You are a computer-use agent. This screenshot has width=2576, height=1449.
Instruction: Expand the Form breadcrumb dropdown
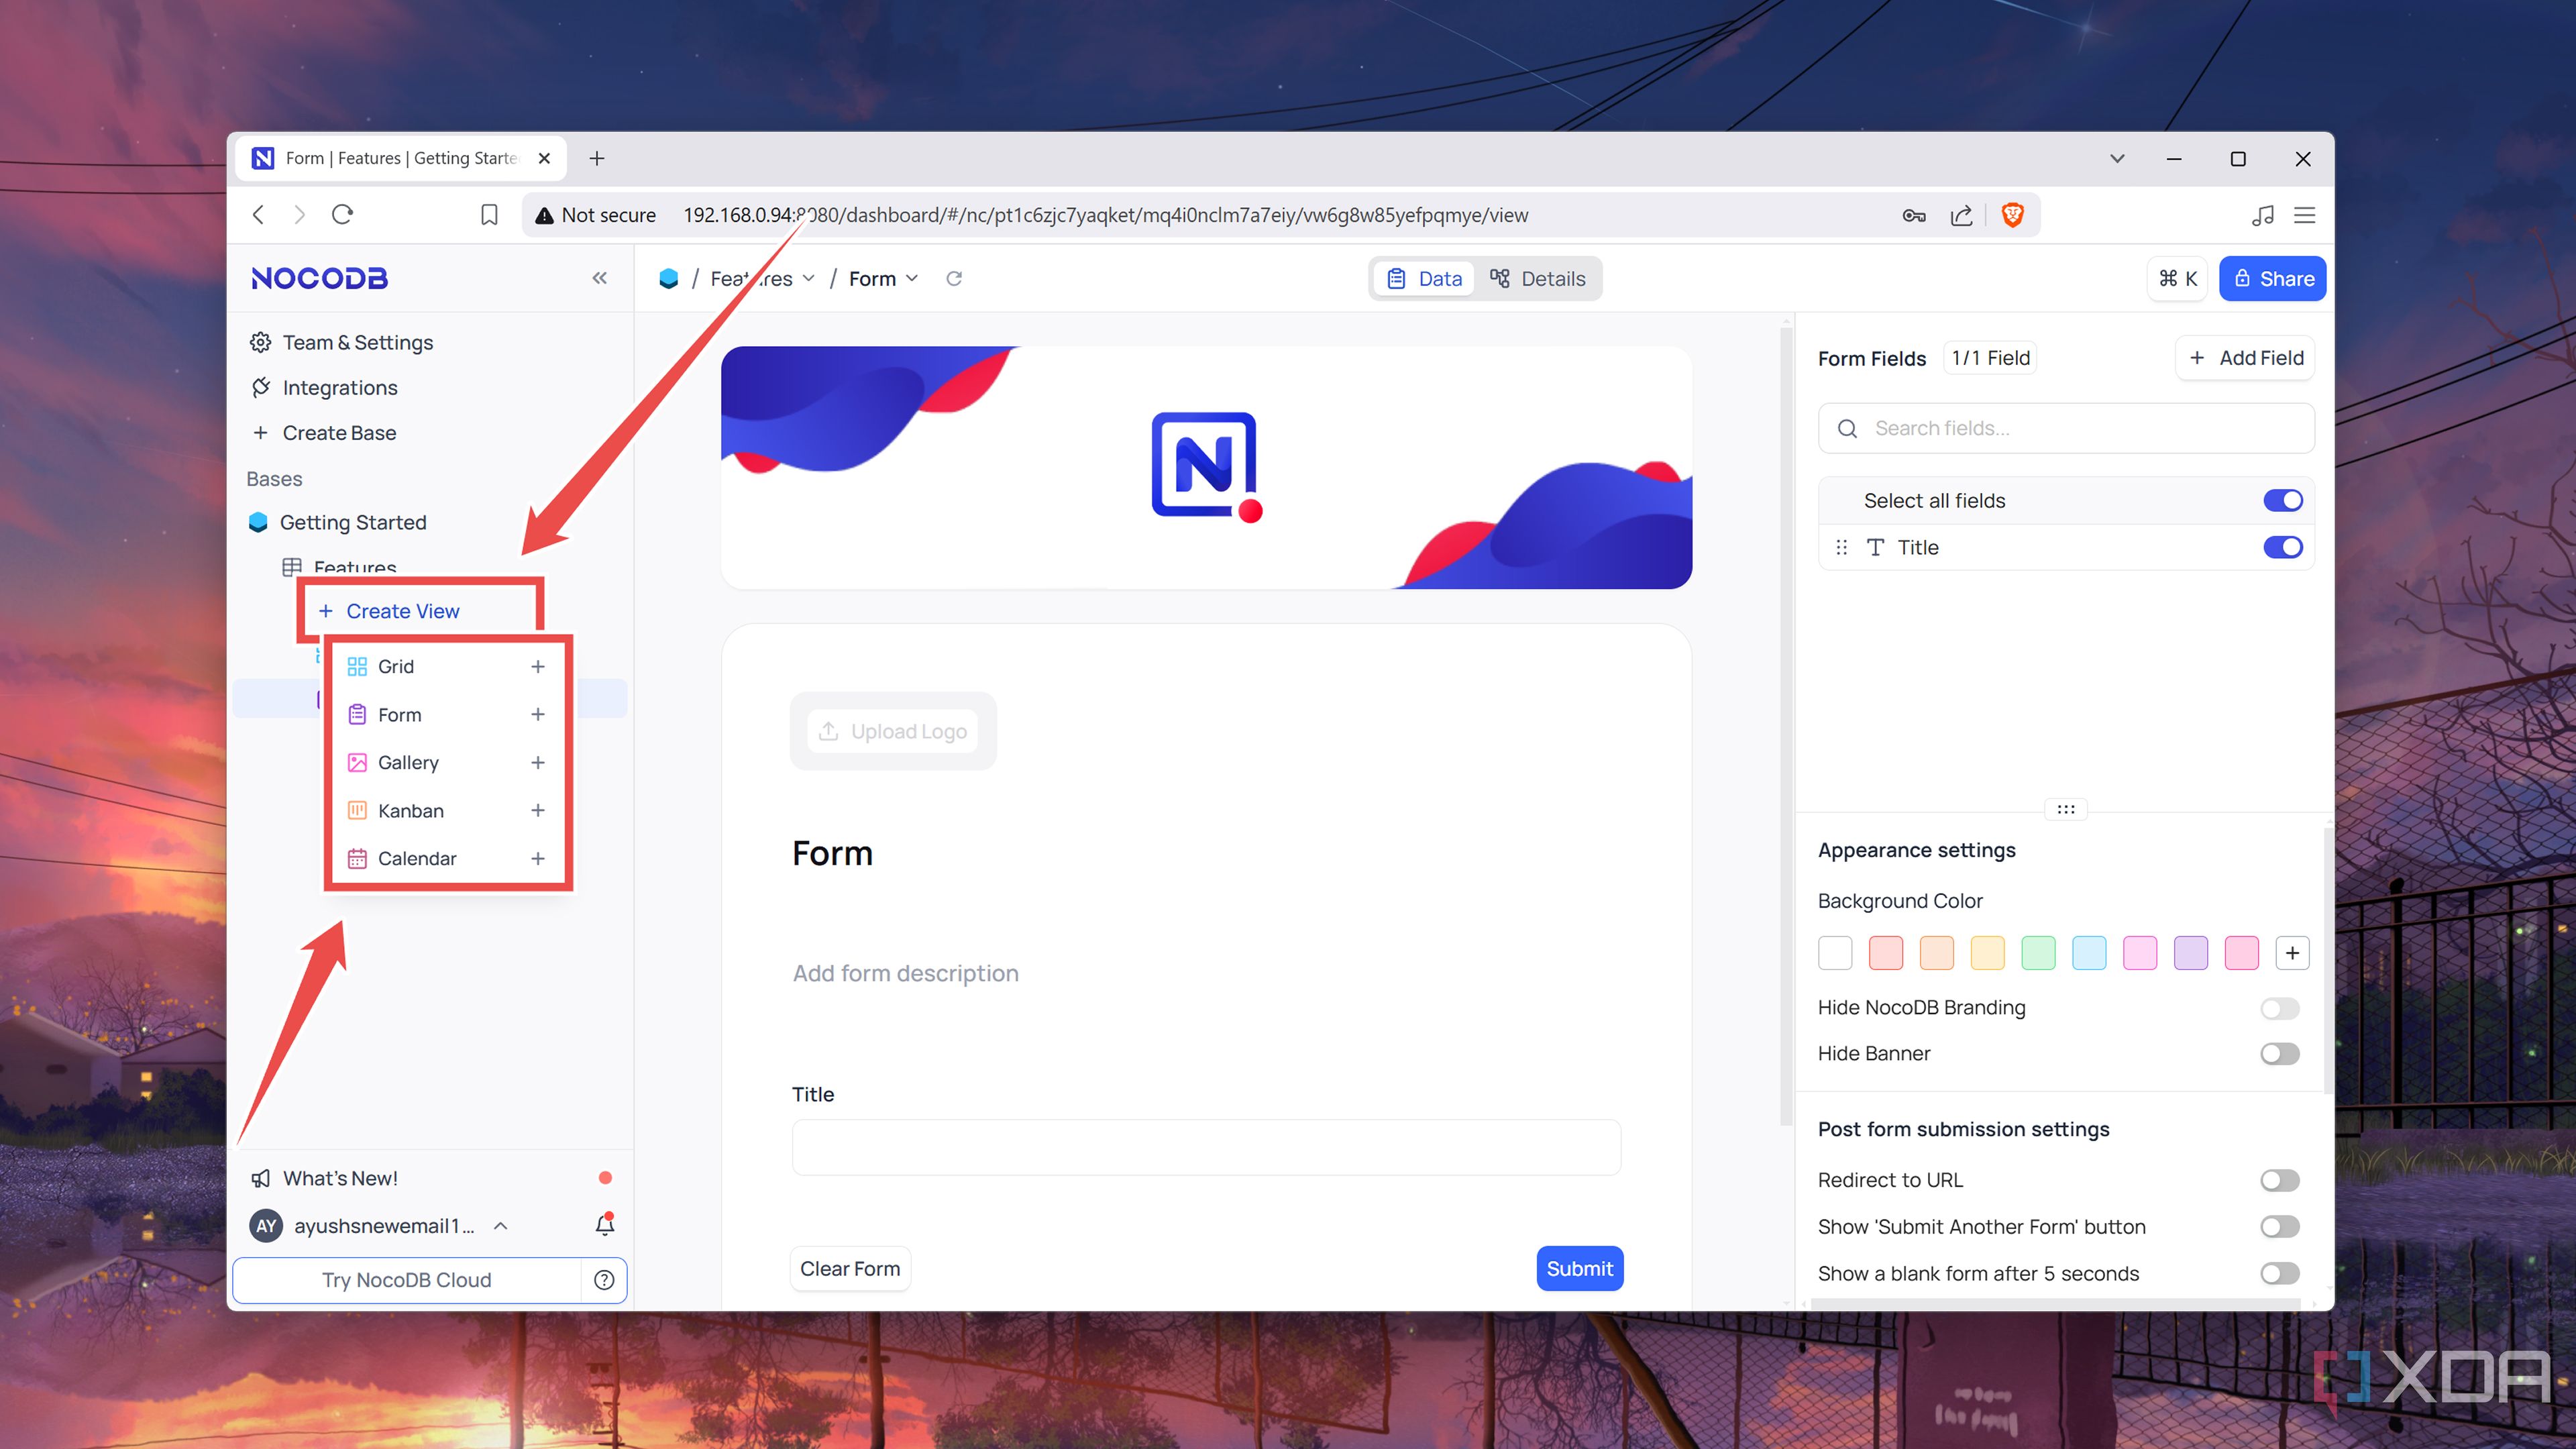coord(912,278)
